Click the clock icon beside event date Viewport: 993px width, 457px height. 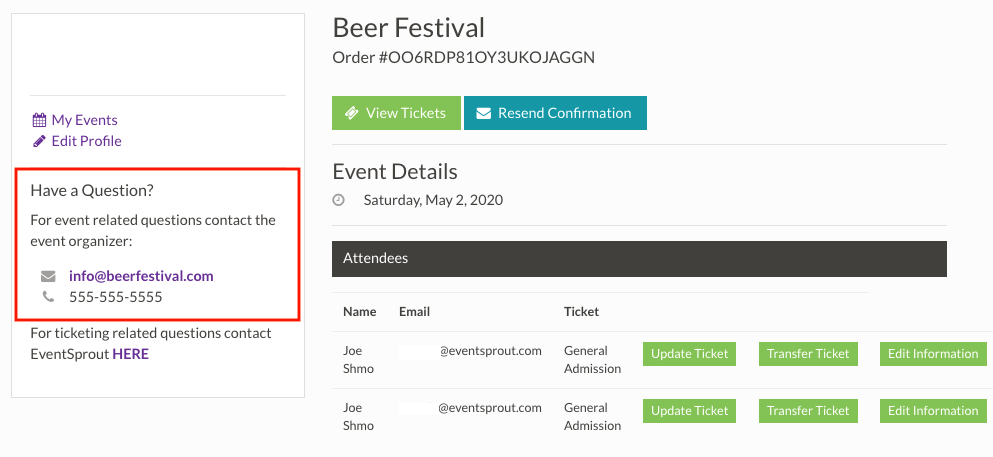tap(339, 200)
